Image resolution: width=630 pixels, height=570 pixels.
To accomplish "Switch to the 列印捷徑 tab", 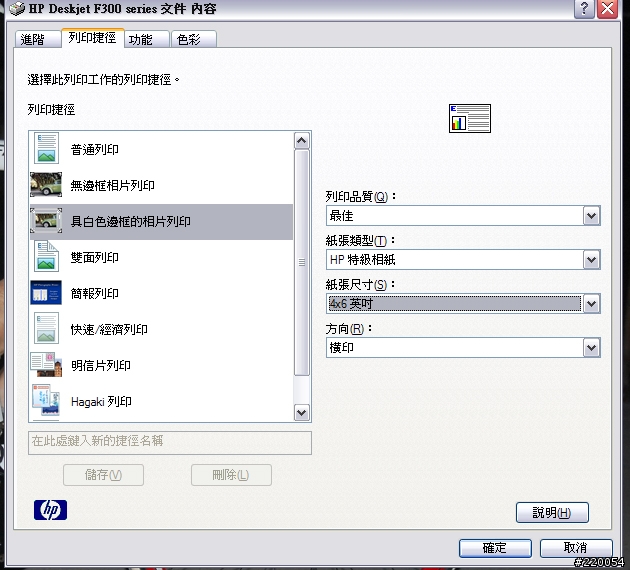I will (x=92, y=38).
